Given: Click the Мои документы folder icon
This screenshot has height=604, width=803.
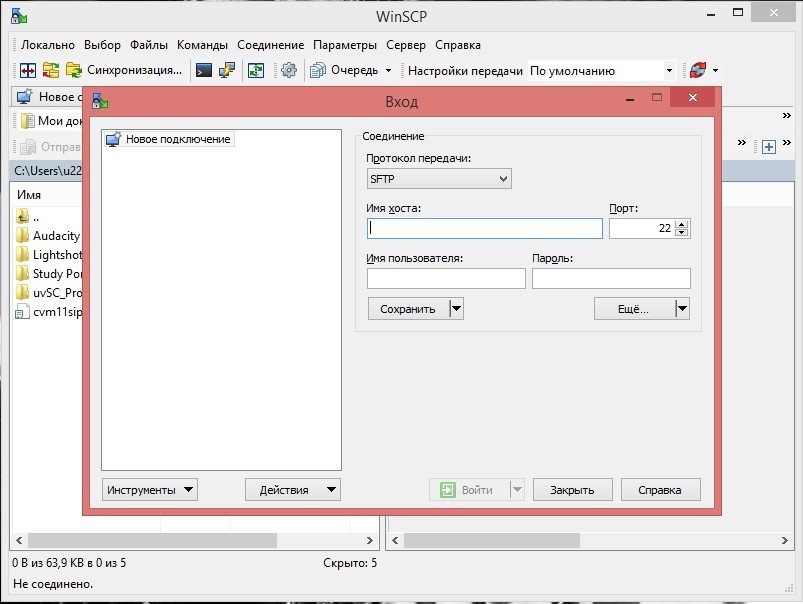Looking at the screenshot, I should [28, 121].
